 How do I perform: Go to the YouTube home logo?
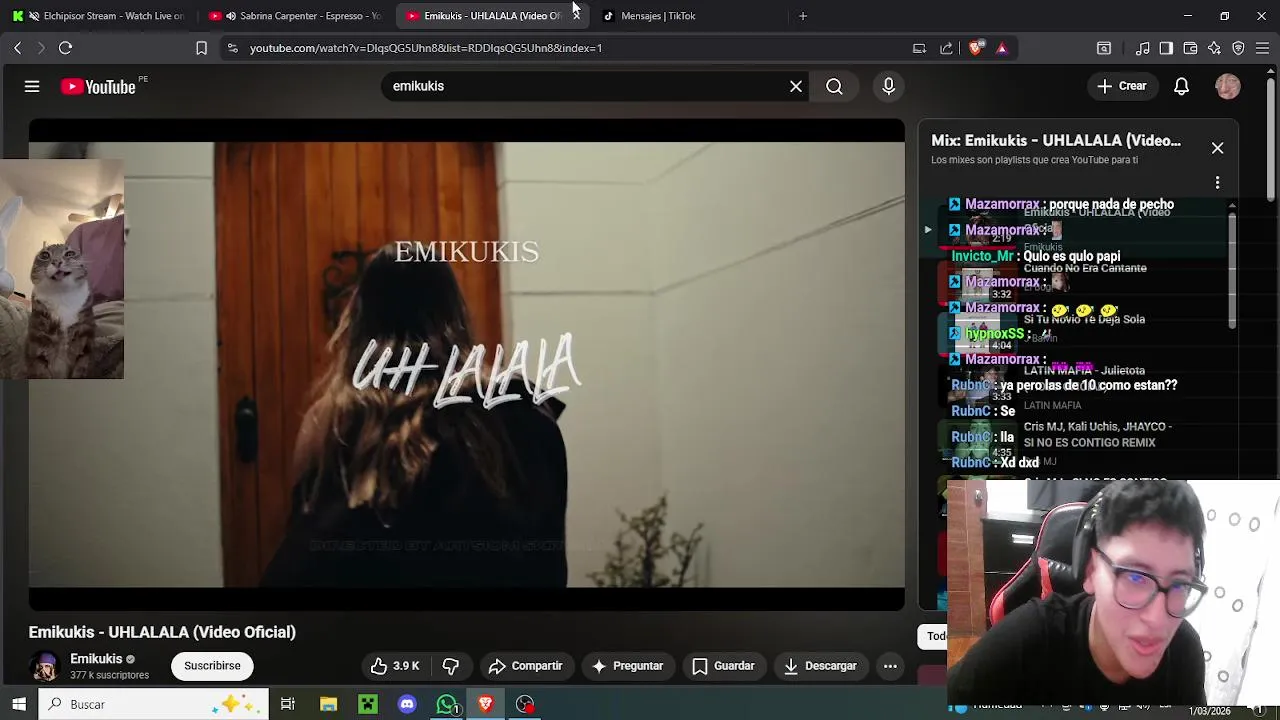click(98, 87)
